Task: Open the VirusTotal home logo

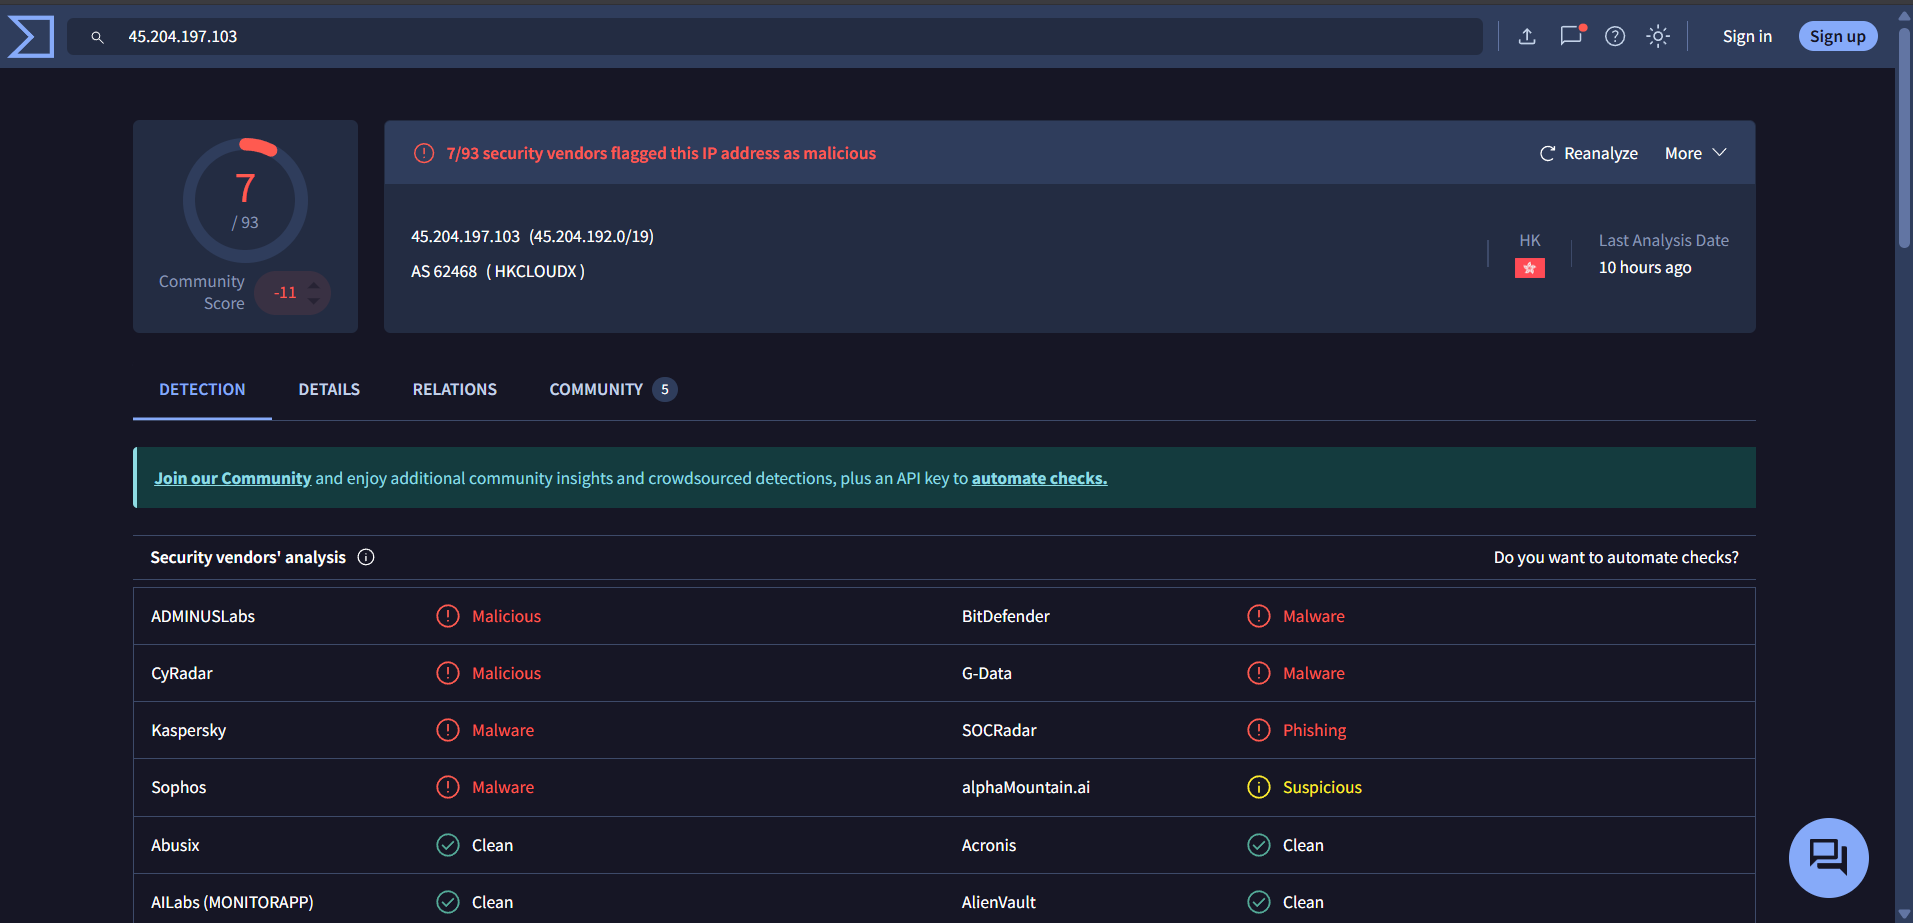Action: [x=31, y=37]
